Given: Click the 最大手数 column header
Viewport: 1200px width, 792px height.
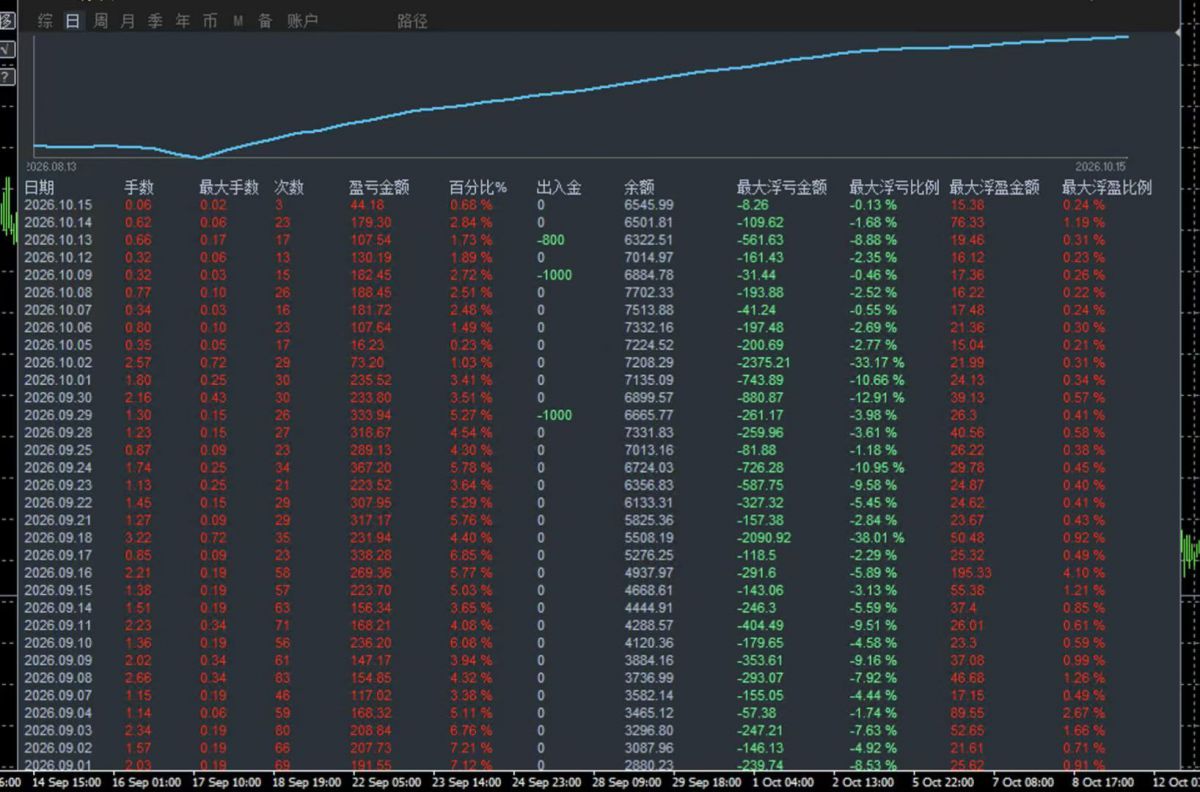Looking at the screenshot, I should [x=229, y=187].
